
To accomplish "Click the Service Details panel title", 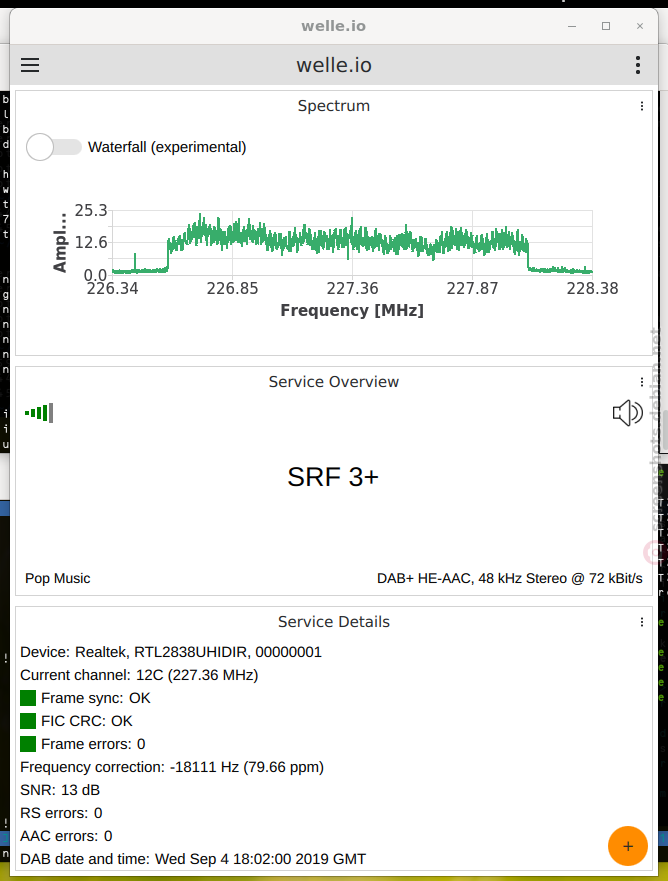I will [x=334, y=622].
